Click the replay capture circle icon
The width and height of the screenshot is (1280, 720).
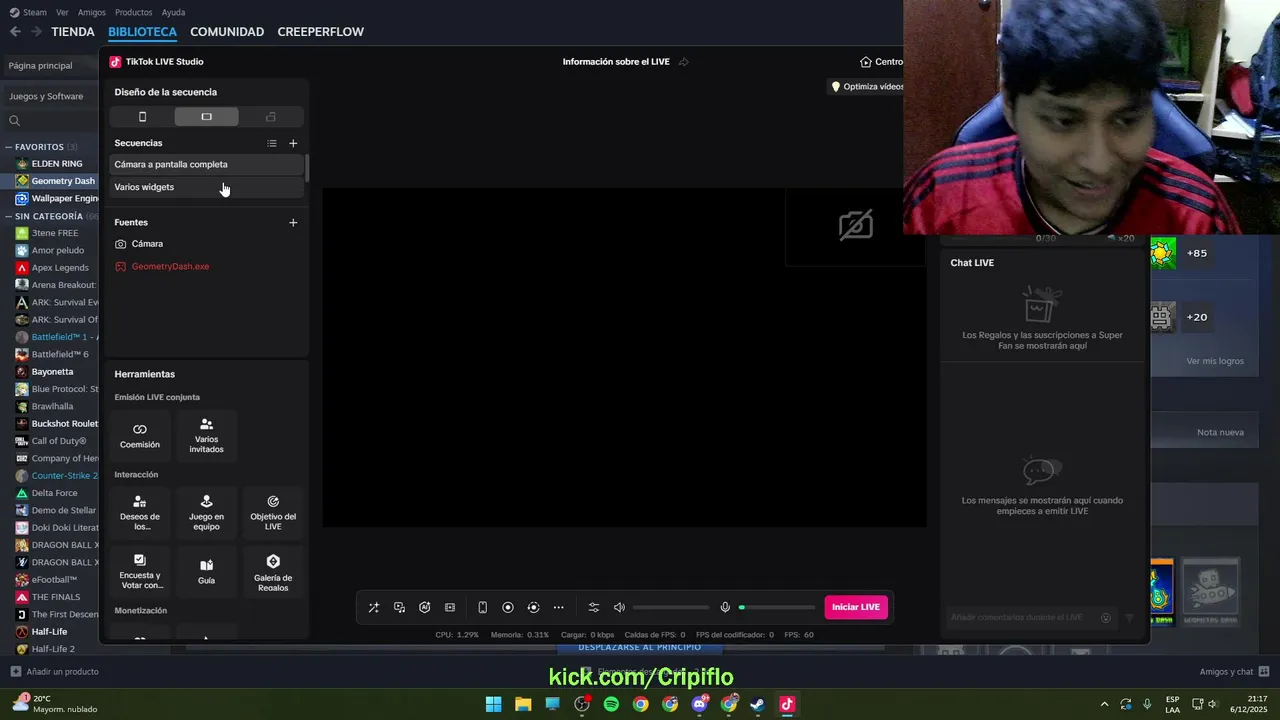pyautogui.click(x=533, y=607)
